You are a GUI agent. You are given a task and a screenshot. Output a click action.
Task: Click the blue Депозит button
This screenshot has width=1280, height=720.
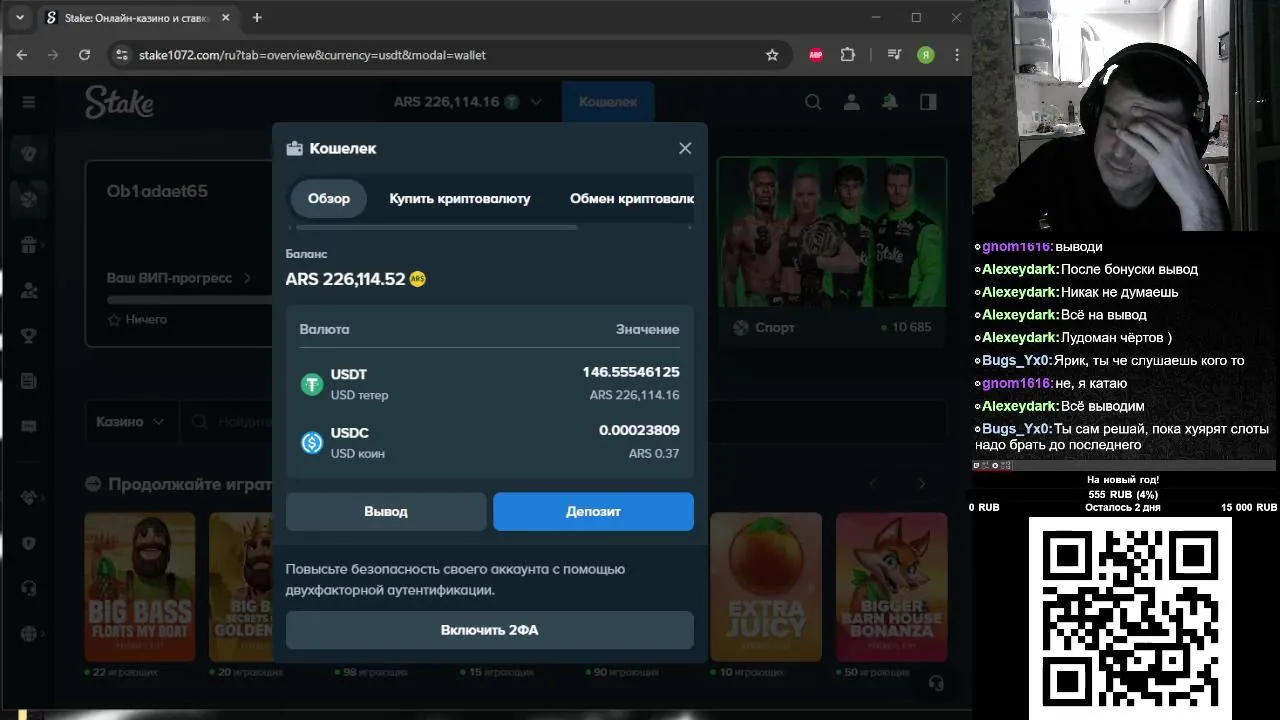pyautogui.click(x=593, y=511)
